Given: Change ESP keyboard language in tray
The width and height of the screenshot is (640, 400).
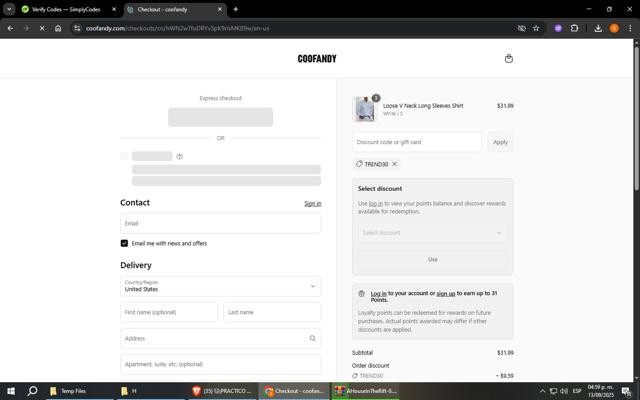Looking at the screenshot, I should (x=576, y=391).
